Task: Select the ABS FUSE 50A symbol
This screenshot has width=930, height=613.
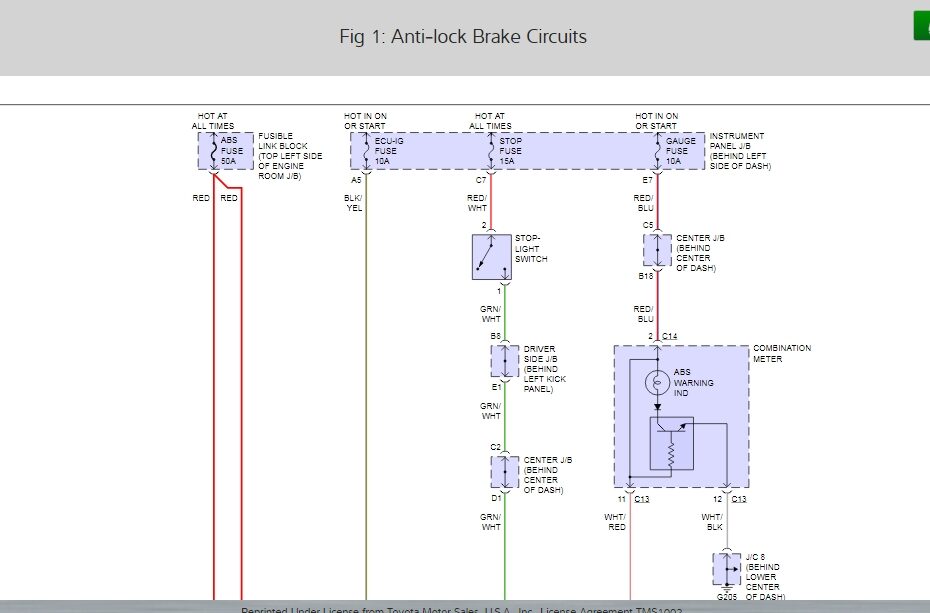Action: click(225, 151)
